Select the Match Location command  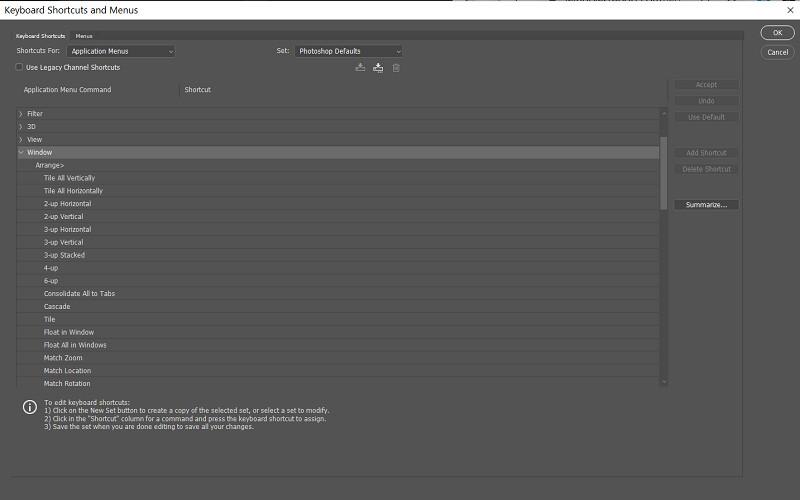tap(338, 370)
